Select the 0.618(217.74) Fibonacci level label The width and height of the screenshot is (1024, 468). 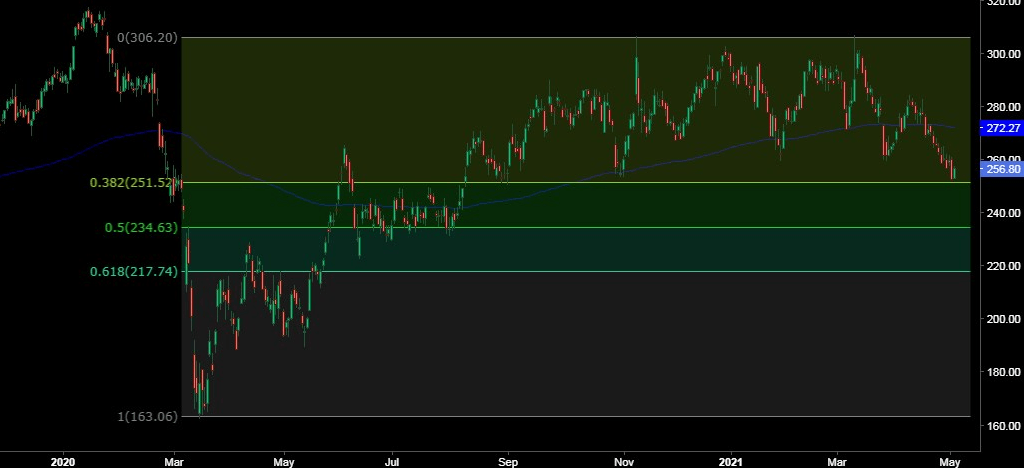click(x=134, y=272)
